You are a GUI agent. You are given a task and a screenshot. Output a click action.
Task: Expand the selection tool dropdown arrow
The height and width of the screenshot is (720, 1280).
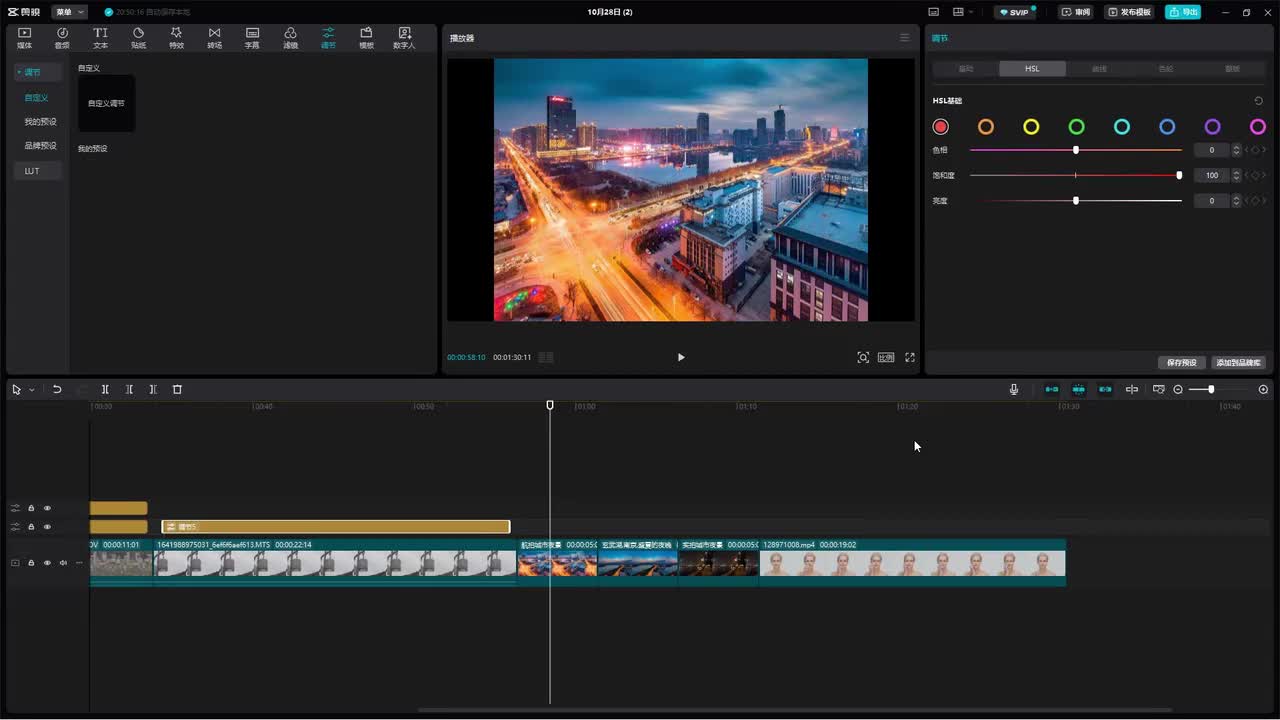pos(32,390)
